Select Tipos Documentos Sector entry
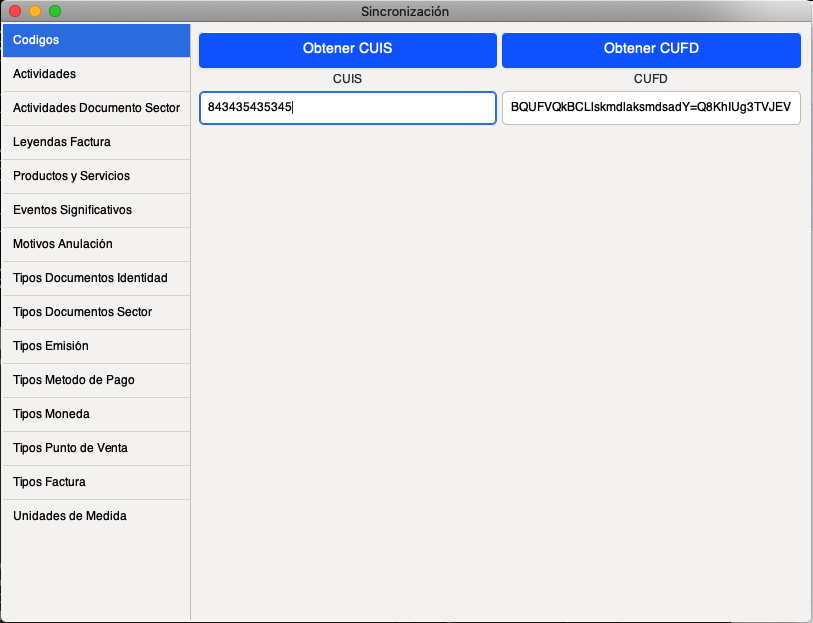This screenshot has height=623, width=813. [95, 312]
